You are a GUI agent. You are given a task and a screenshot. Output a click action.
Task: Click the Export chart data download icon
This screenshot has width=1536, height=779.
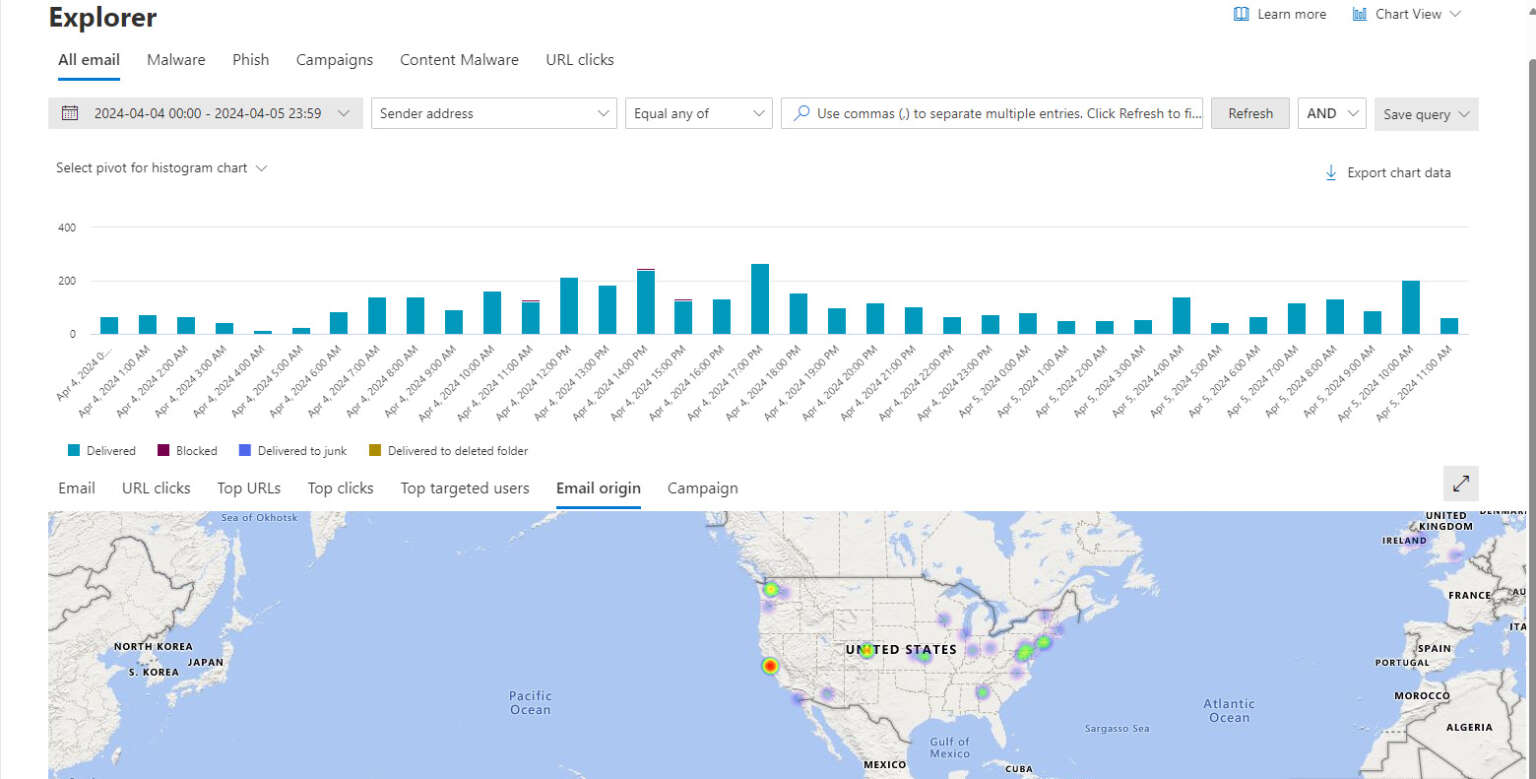pyautogui.click(x=1331, y=172)
